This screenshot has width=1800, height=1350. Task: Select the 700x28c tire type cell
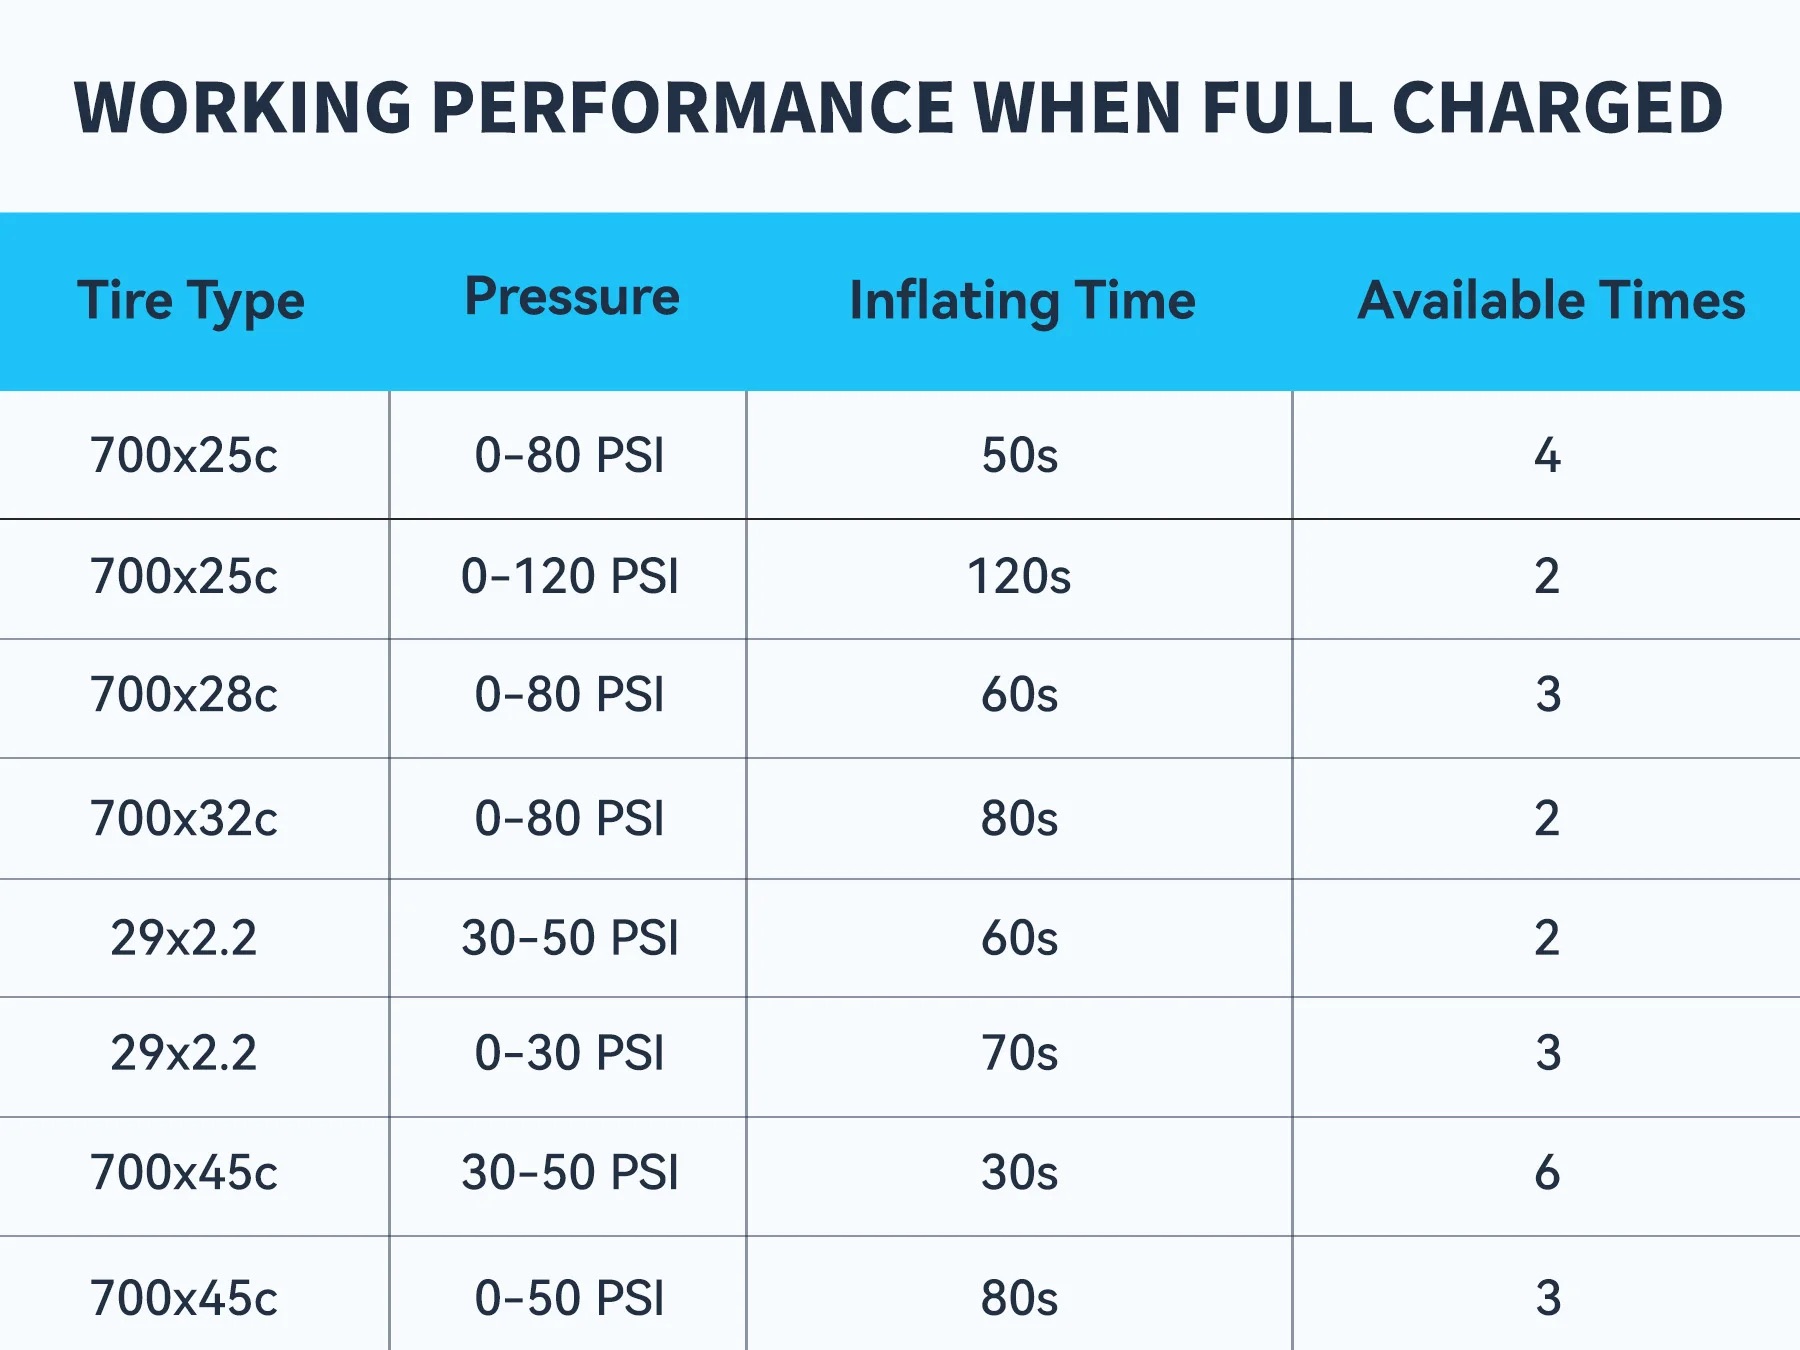tap(184, 695)
